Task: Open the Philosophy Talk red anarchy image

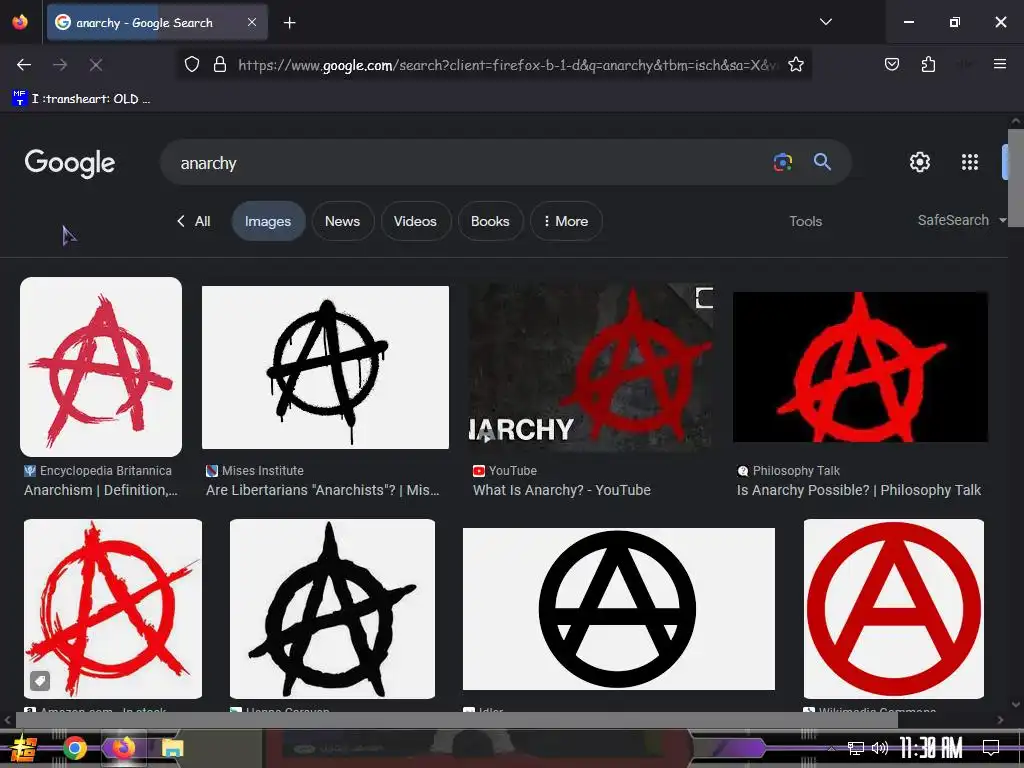Action: coord(860,367)
